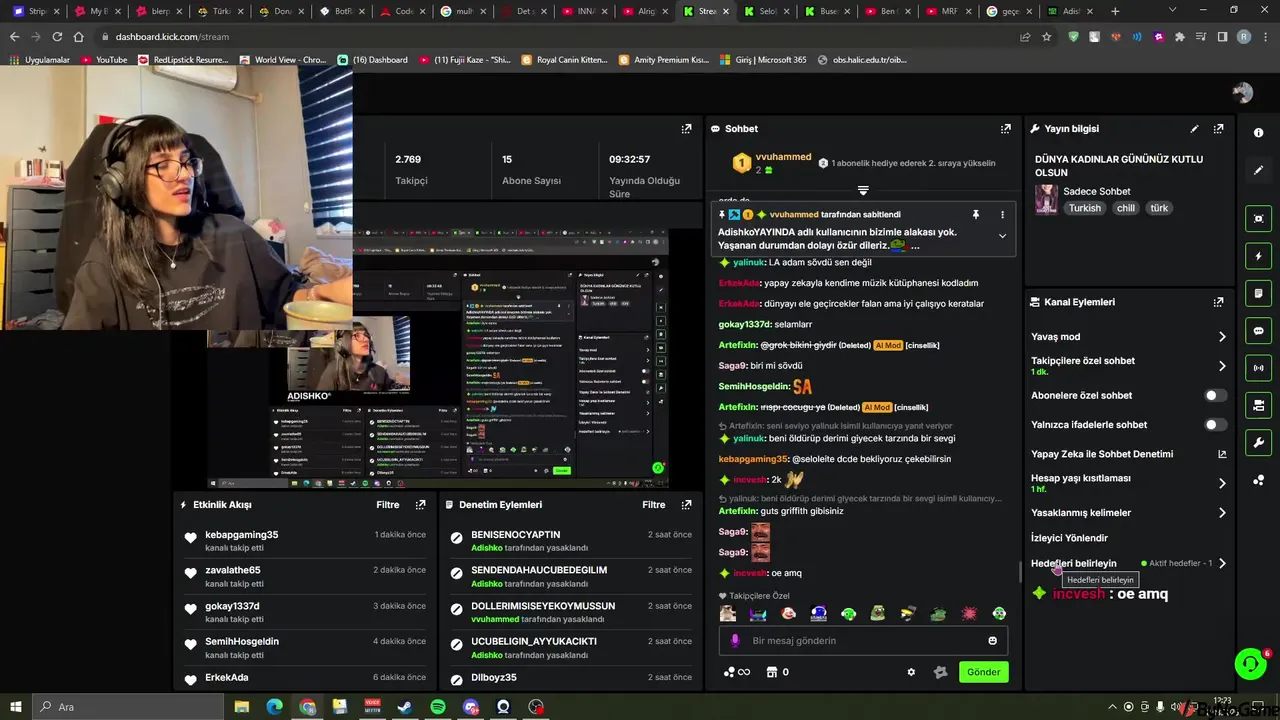Click the pencil icon in right sidebar
Screen dimensions: 1280x720
(x=1258, y=170)
